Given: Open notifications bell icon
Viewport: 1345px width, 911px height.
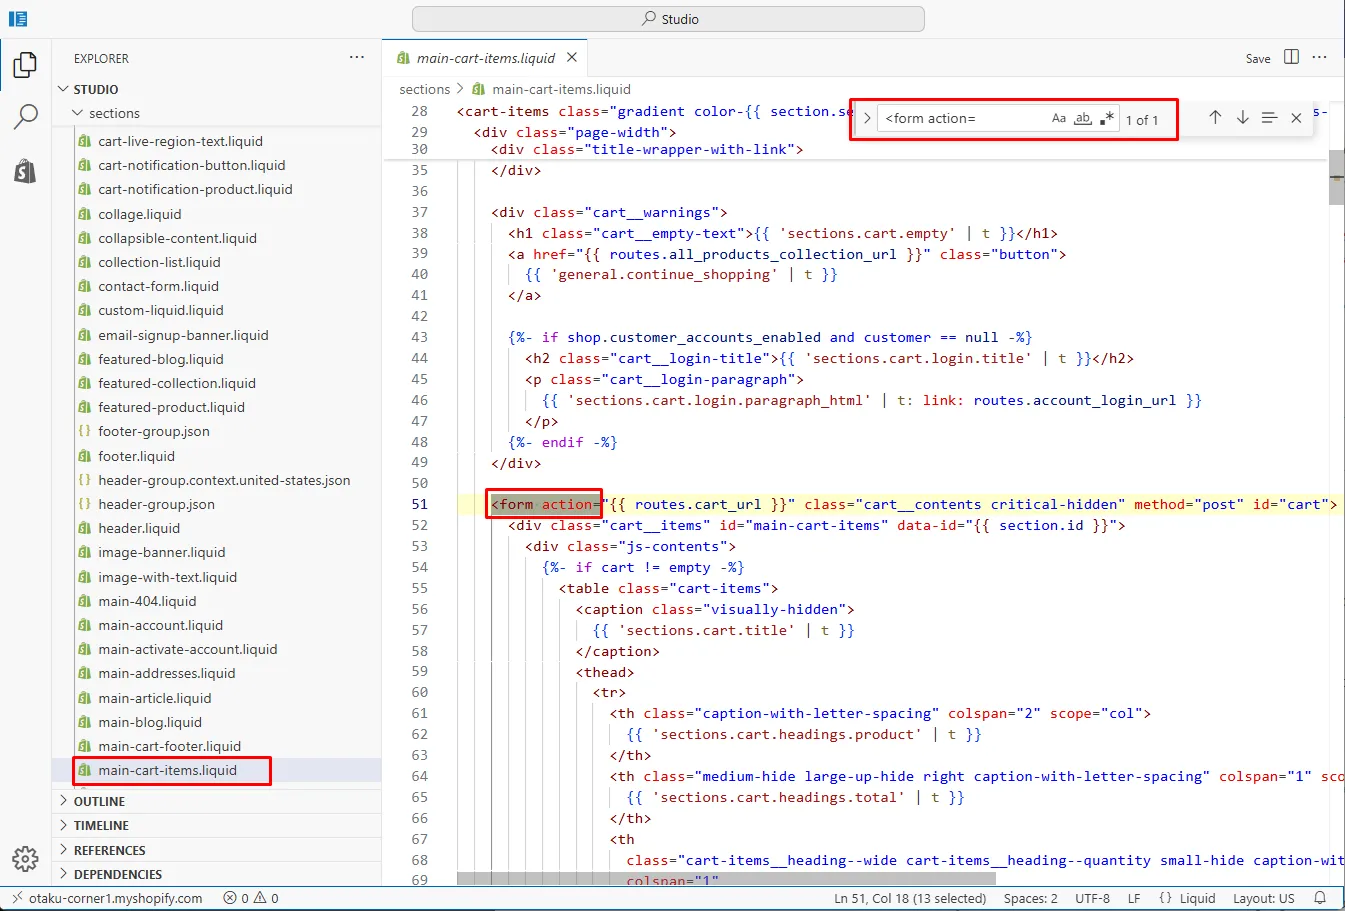Looking at the screenshot, I should [x=1320, y=898].
